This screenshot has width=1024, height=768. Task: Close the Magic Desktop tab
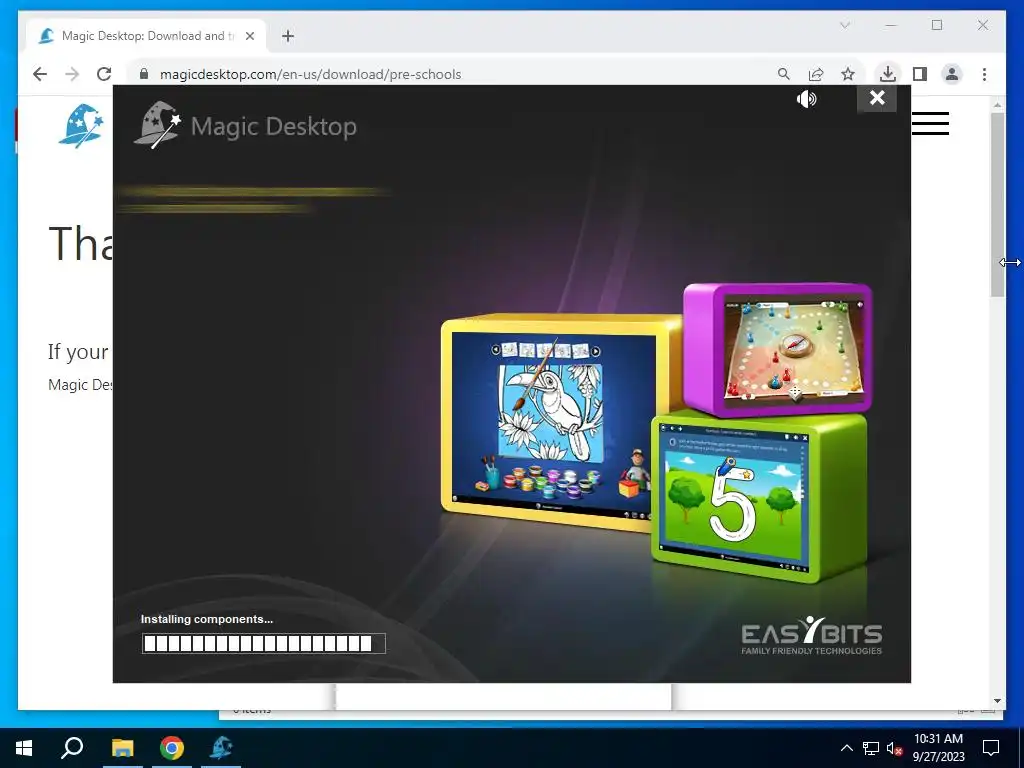click(249, 36)
